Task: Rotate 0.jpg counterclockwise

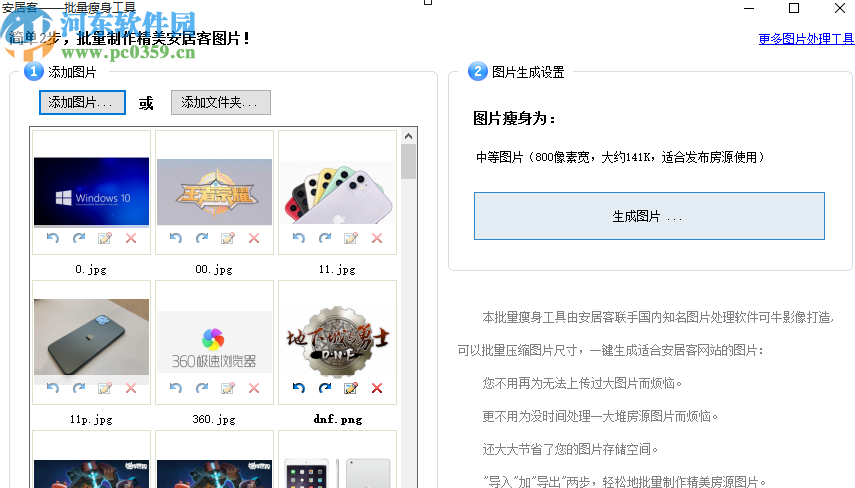Action: (x=52, y=238)
